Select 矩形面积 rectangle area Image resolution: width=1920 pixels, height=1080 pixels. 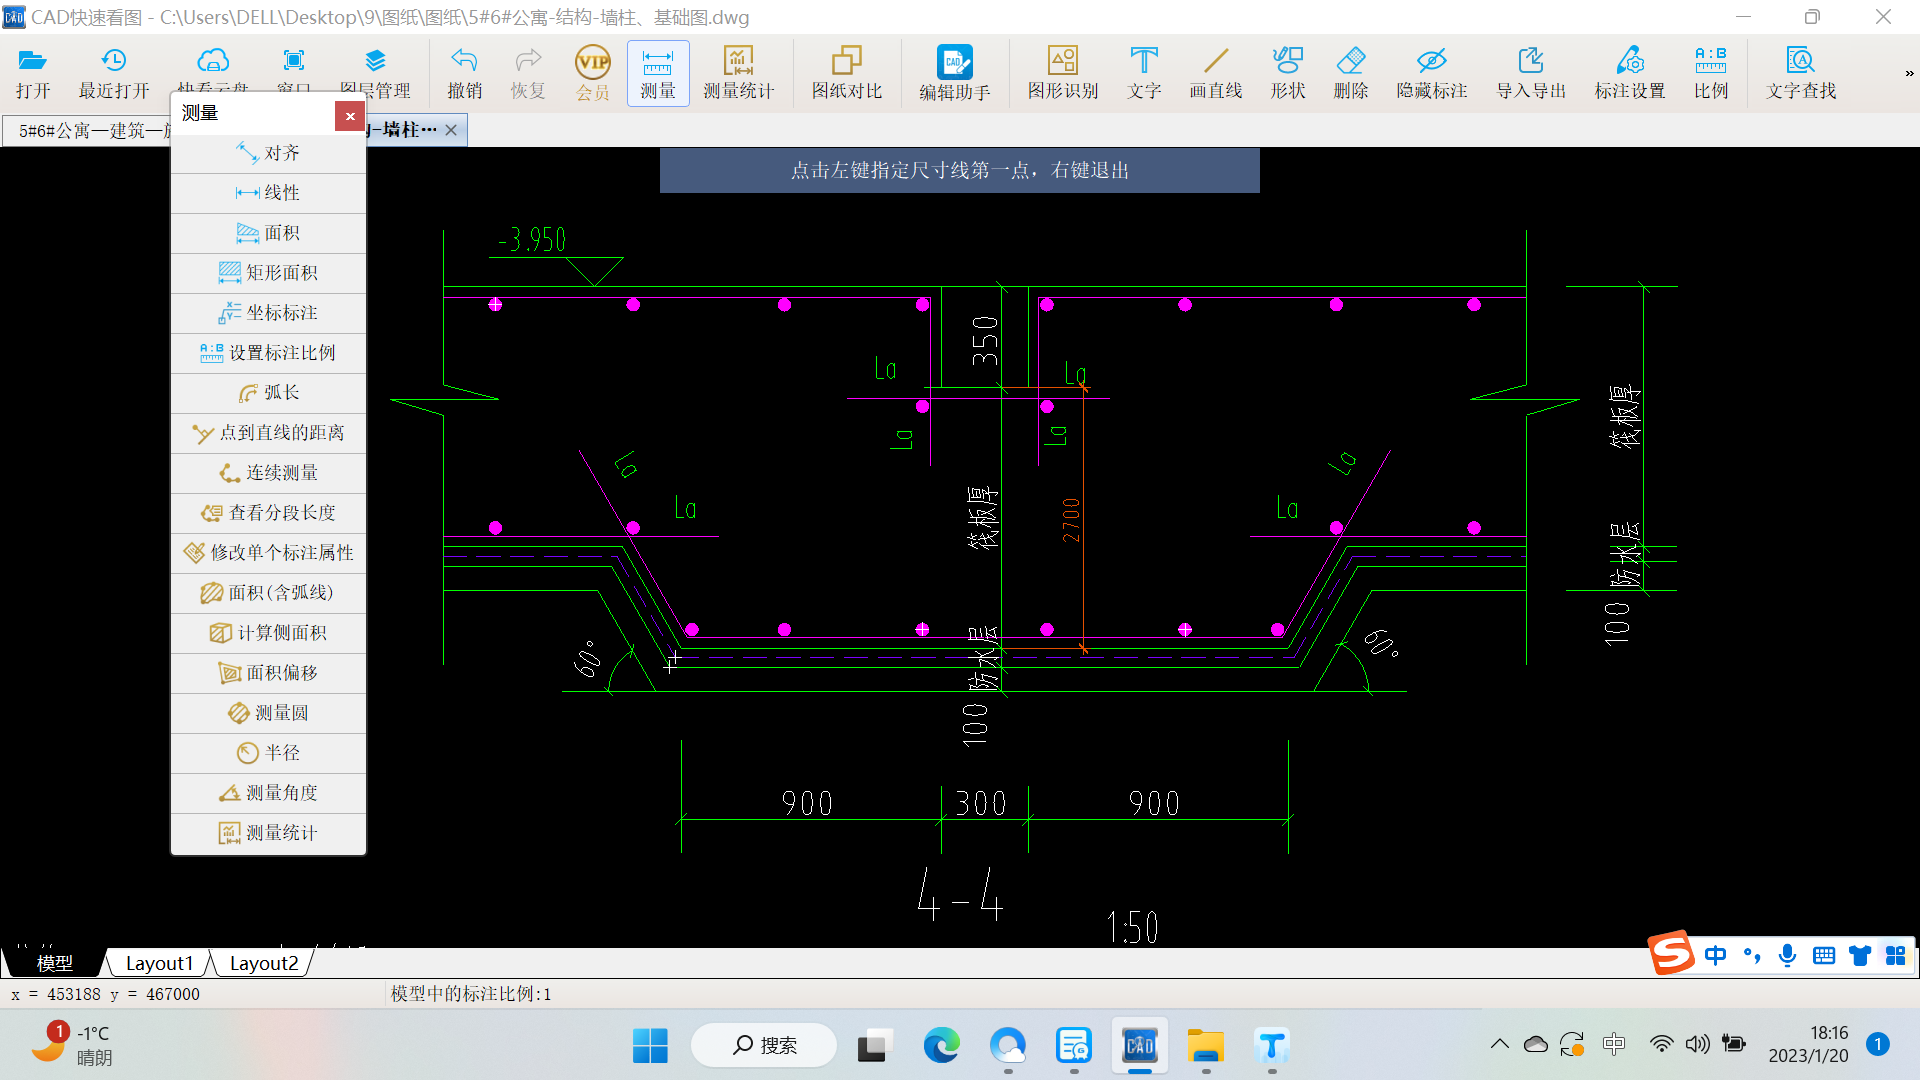click(269, 273)
